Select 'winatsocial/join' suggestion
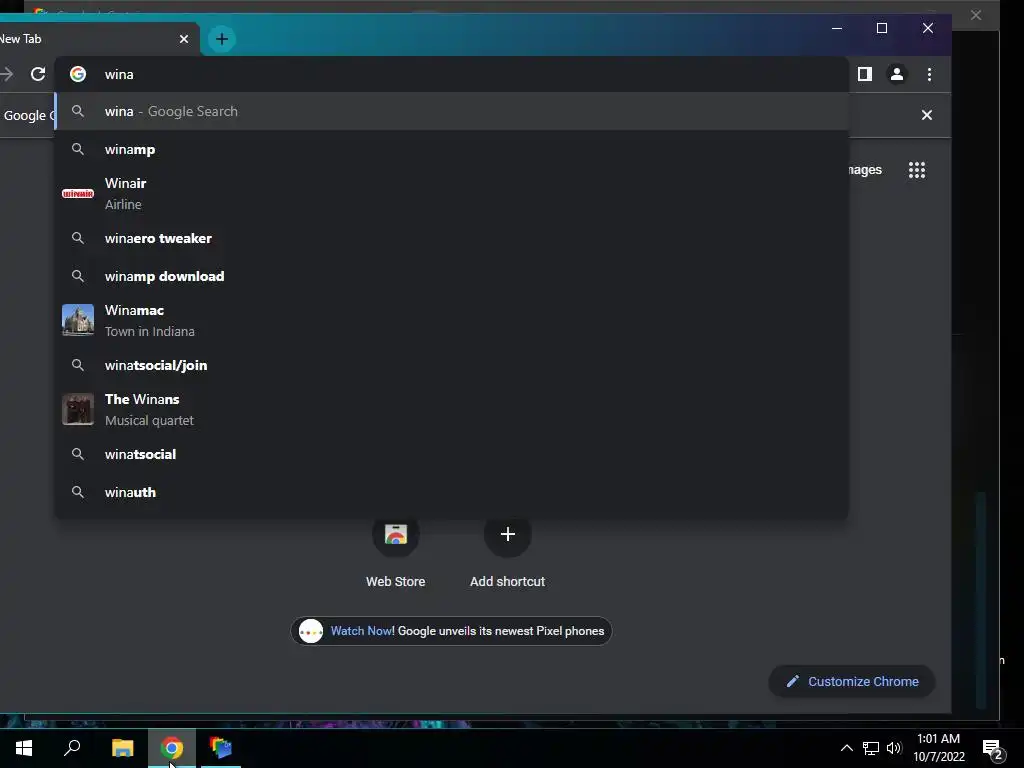Screen dimensions: 1024x768 click(452, 365)
